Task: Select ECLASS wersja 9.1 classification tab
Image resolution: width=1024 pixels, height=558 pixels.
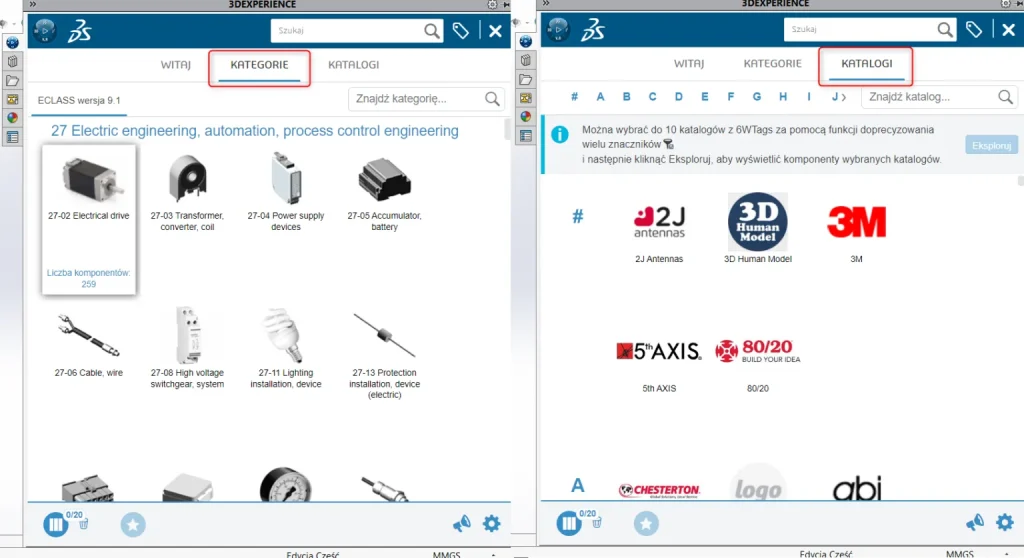Action: pos(79,101)
